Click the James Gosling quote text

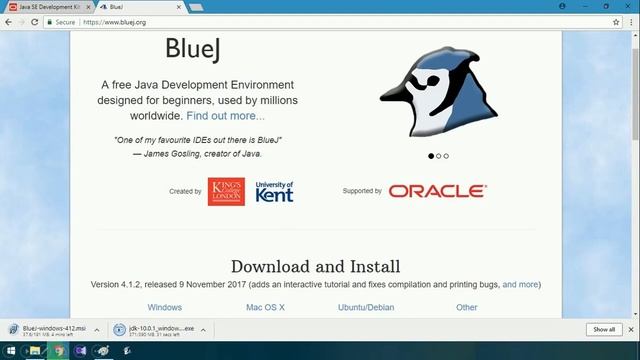pyautogui.click(x=198, y=147)
